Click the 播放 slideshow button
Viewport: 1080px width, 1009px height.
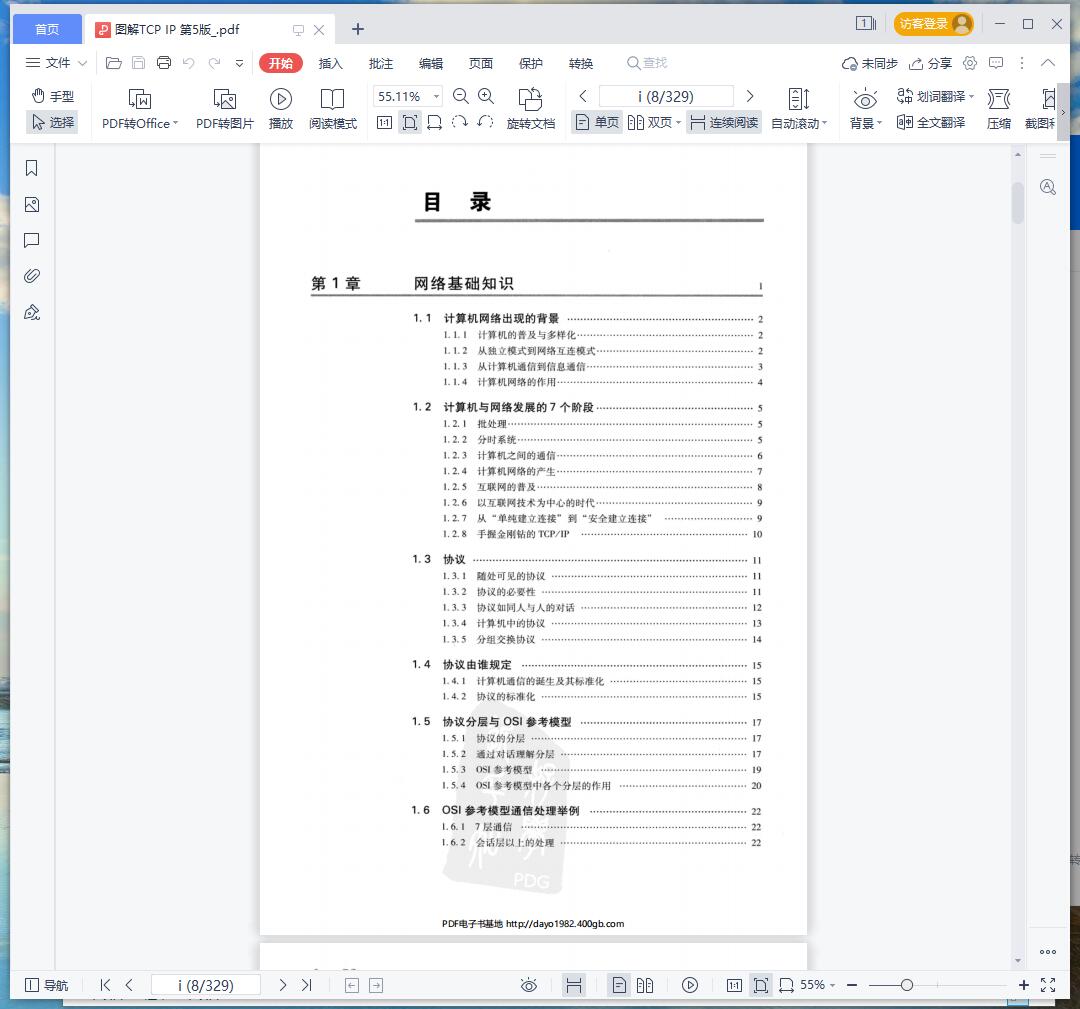tap(280, 109)
